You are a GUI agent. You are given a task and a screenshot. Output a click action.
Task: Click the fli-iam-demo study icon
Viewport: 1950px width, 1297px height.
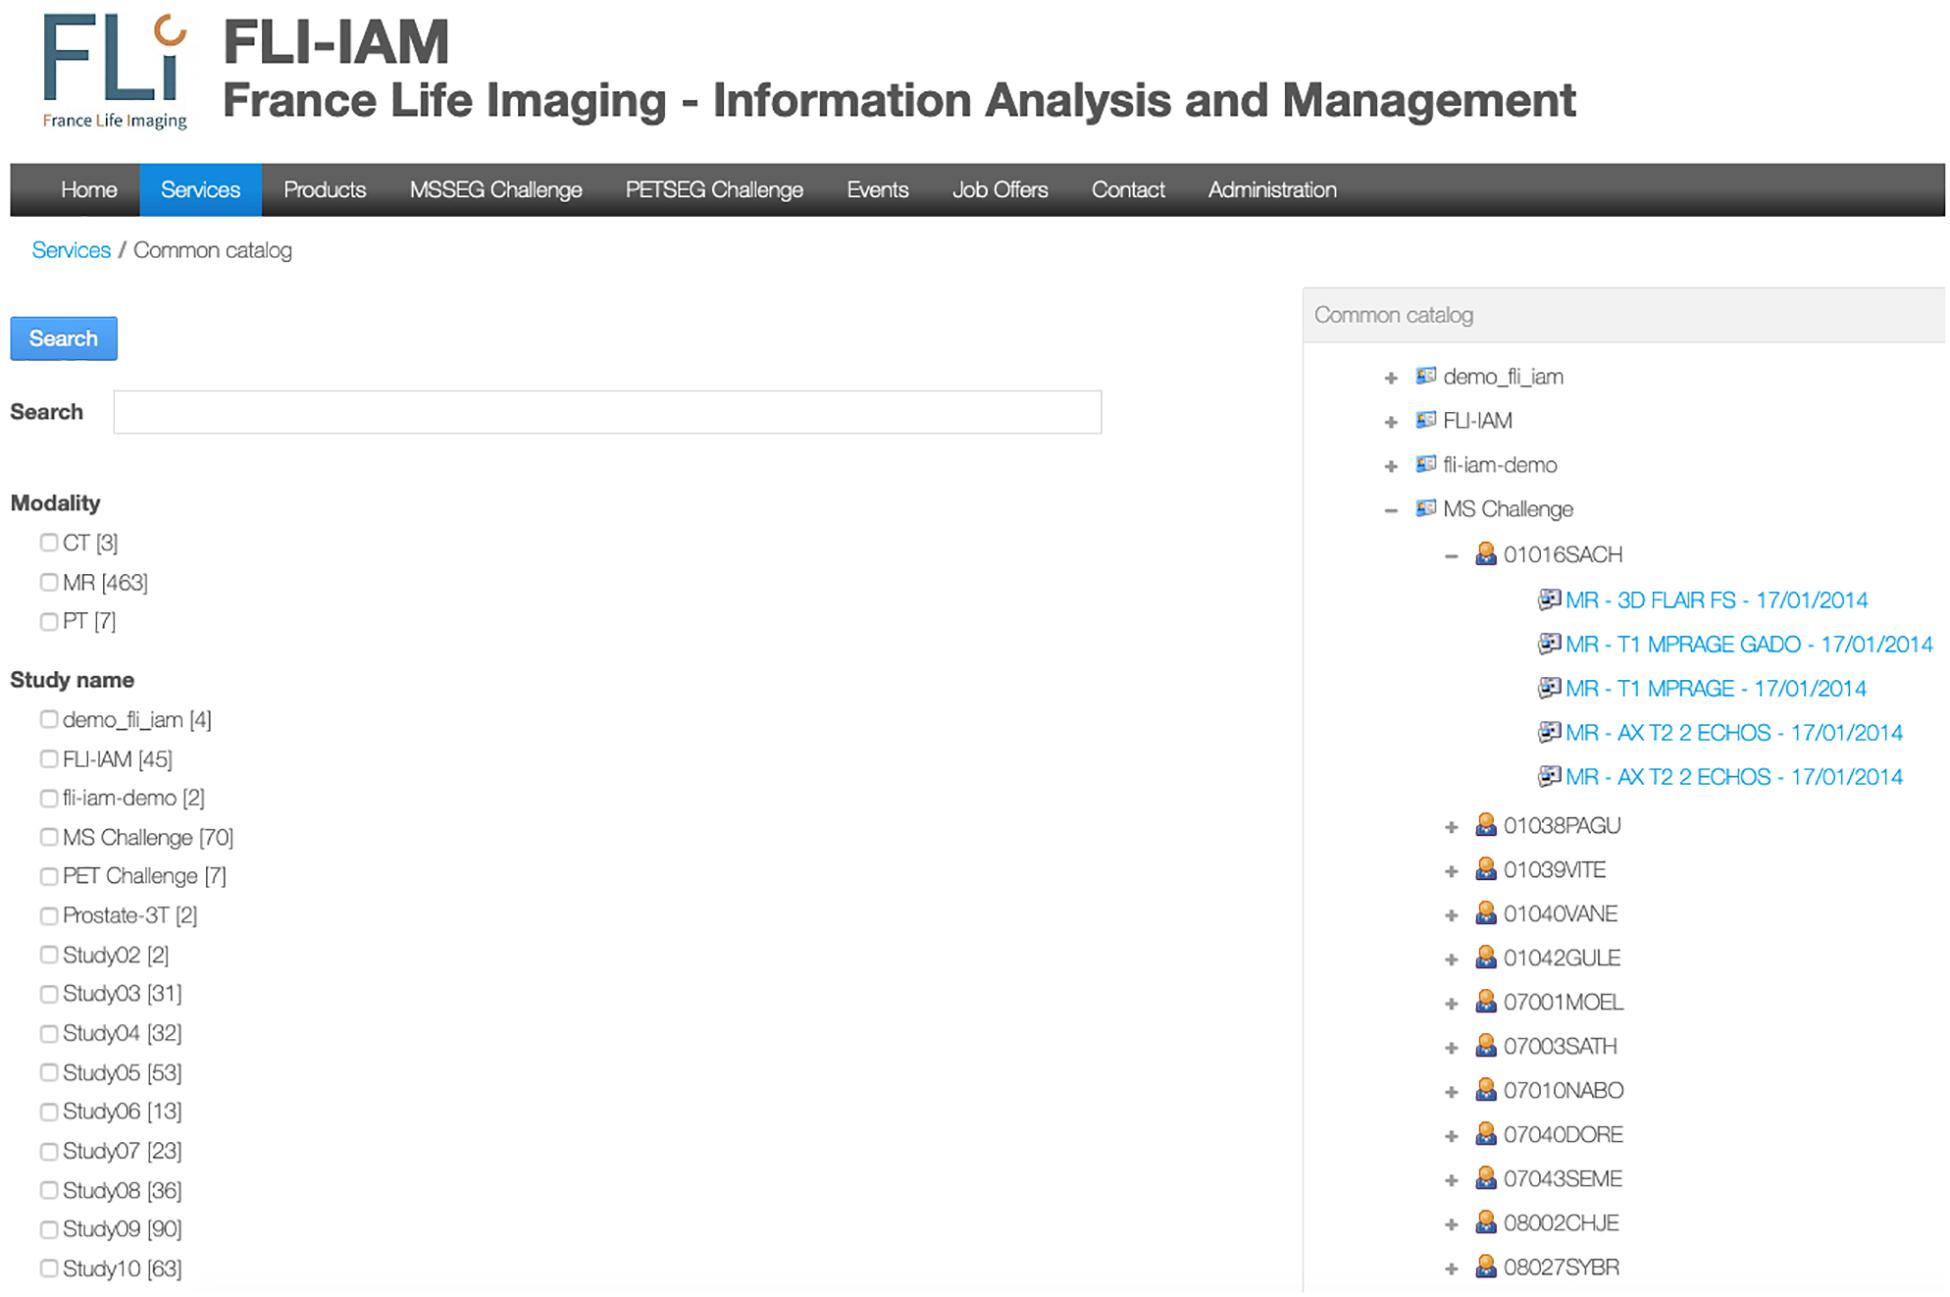[1426, 464]
